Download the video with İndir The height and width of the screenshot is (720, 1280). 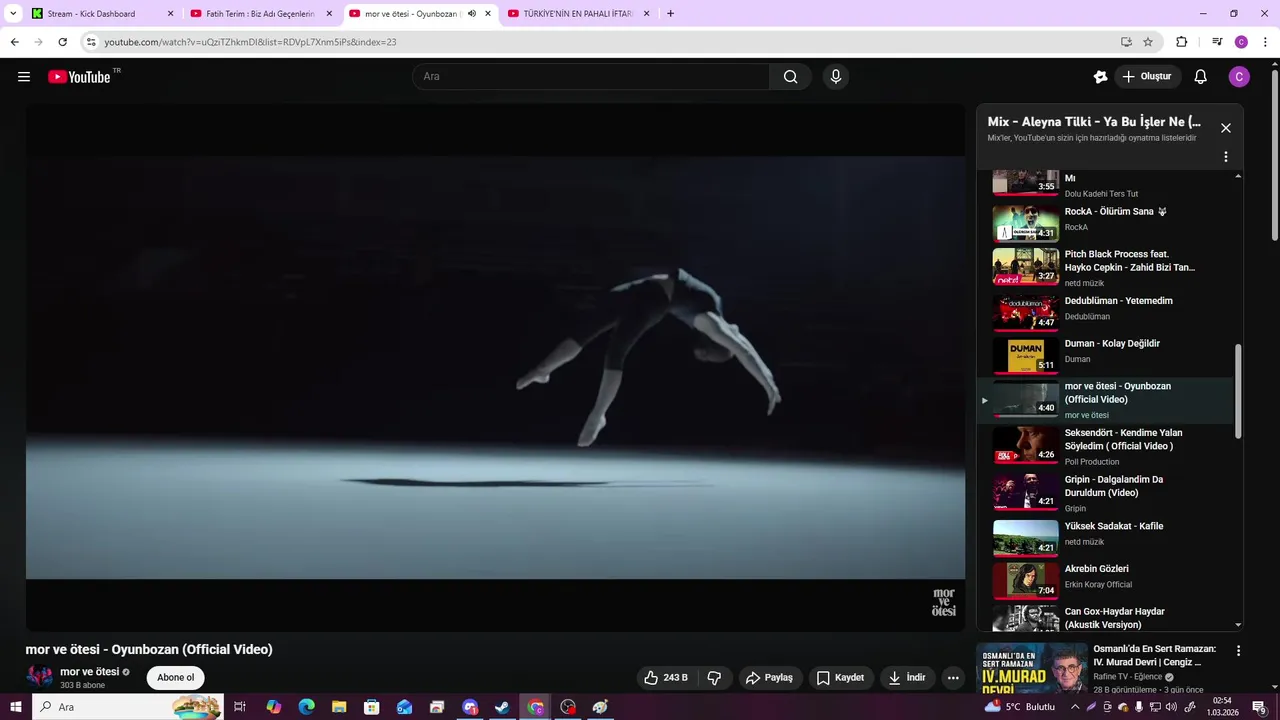click(907, 678)
